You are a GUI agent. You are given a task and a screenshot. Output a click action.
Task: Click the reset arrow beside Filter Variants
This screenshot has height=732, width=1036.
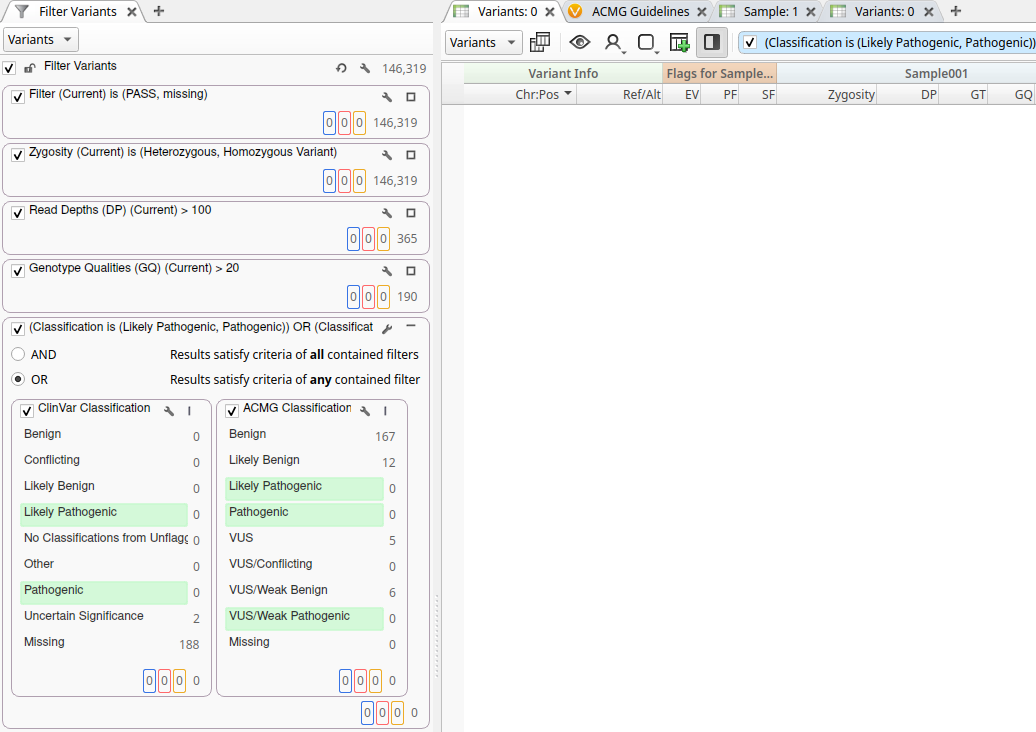click(341, 68)
